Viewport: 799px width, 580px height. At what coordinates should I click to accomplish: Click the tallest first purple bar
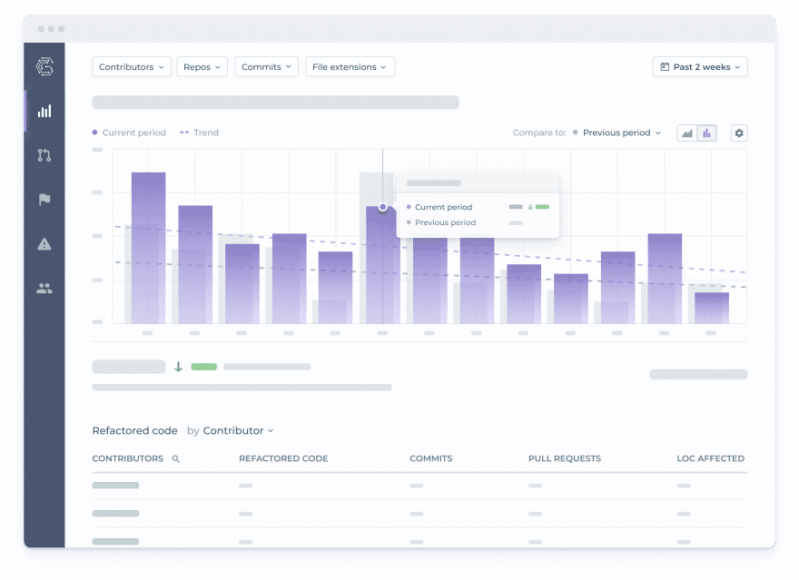pyautogui.click(x=148, y=248)
